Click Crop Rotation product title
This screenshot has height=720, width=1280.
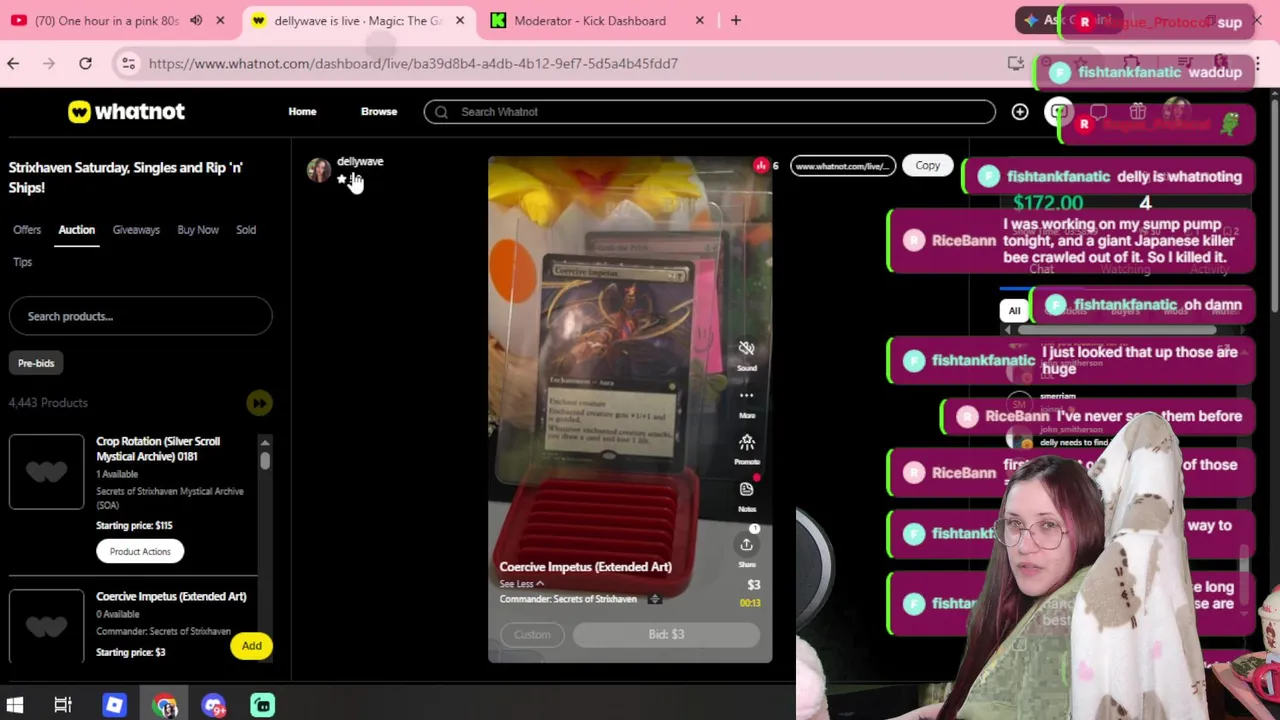[x=158, y=449]
